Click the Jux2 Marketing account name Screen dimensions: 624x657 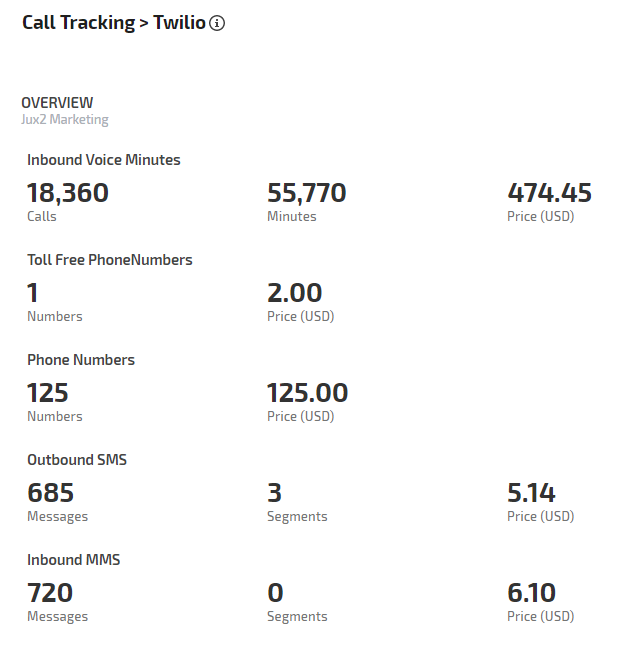click(x=65, y=120)
